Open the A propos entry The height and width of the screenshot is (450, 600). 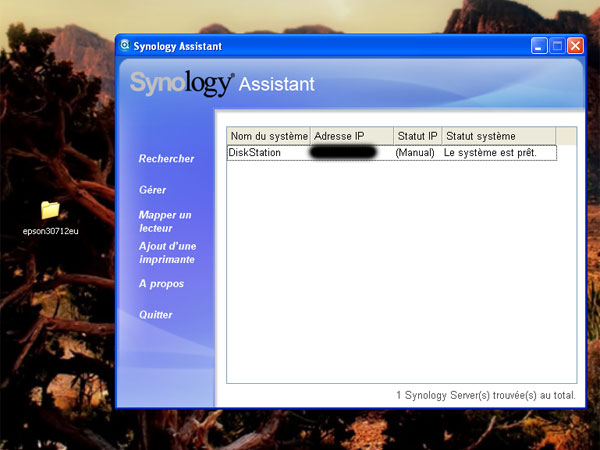pyautogui.click(x=161, y=284)
